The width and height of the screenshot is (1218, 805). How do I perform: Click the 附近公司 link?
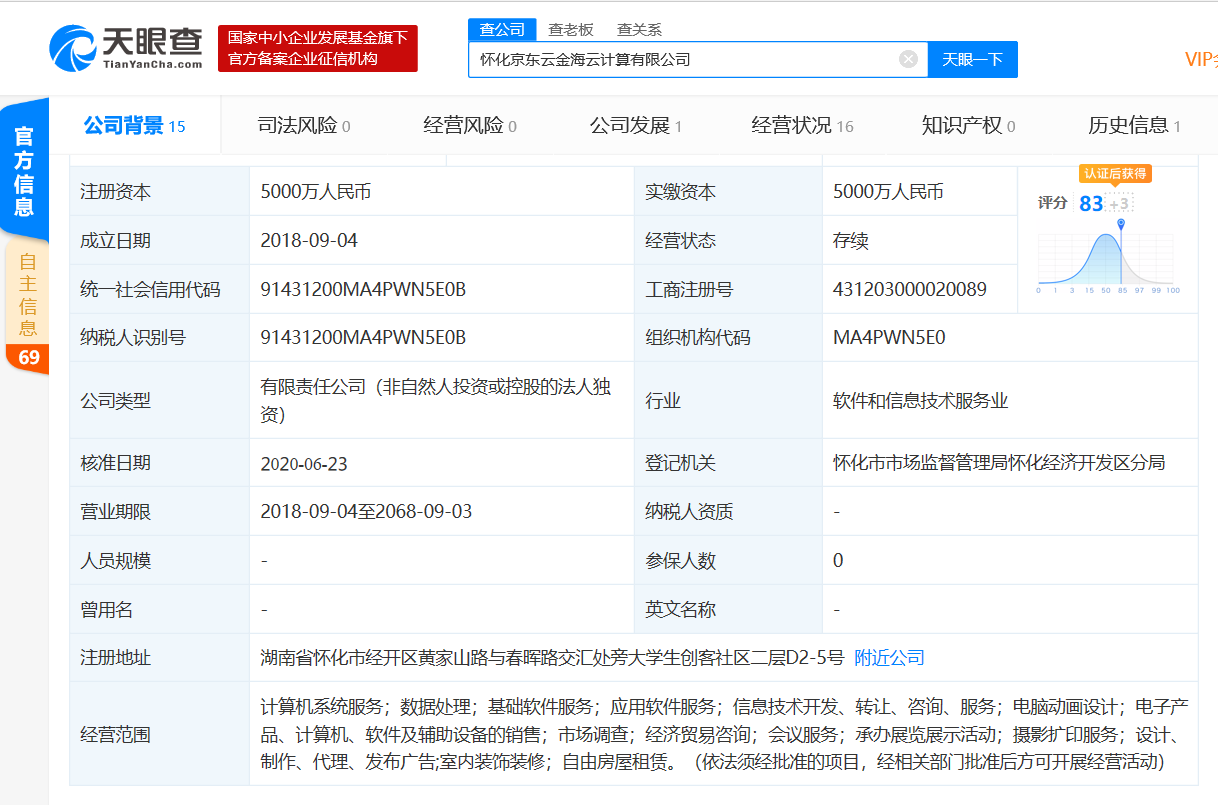pos(889,658)
